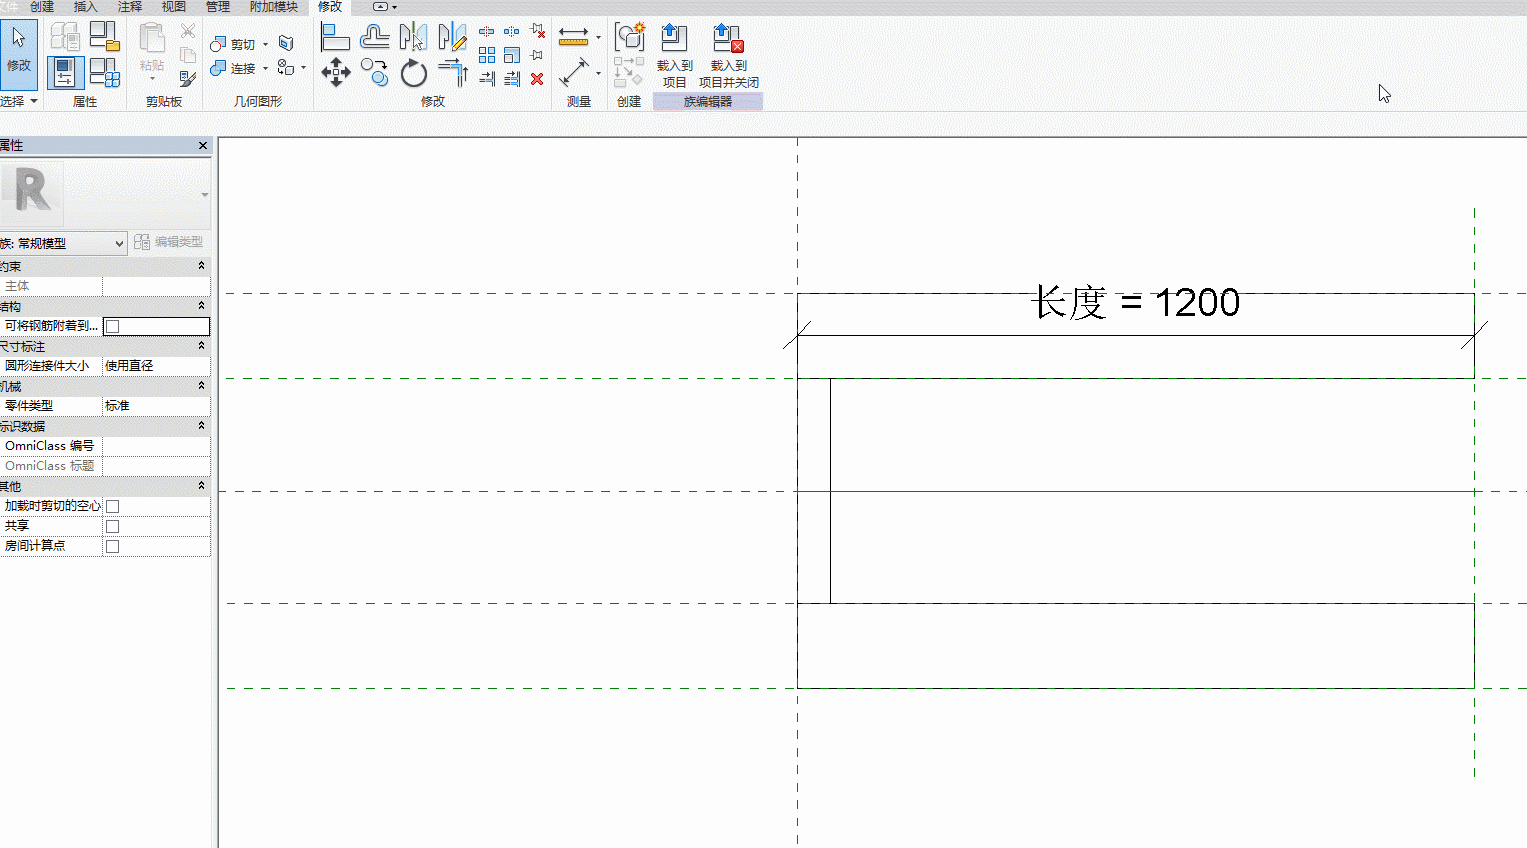Switch to the 注释 ribbon tab

tap(130, 7)
